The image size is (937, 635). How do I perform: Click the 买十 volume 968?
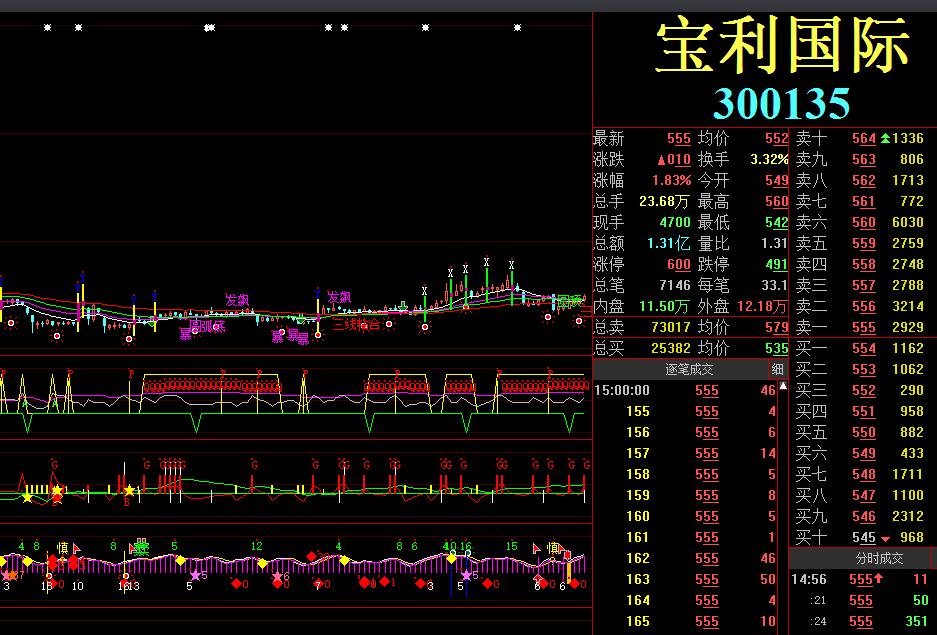pos(912,537)
